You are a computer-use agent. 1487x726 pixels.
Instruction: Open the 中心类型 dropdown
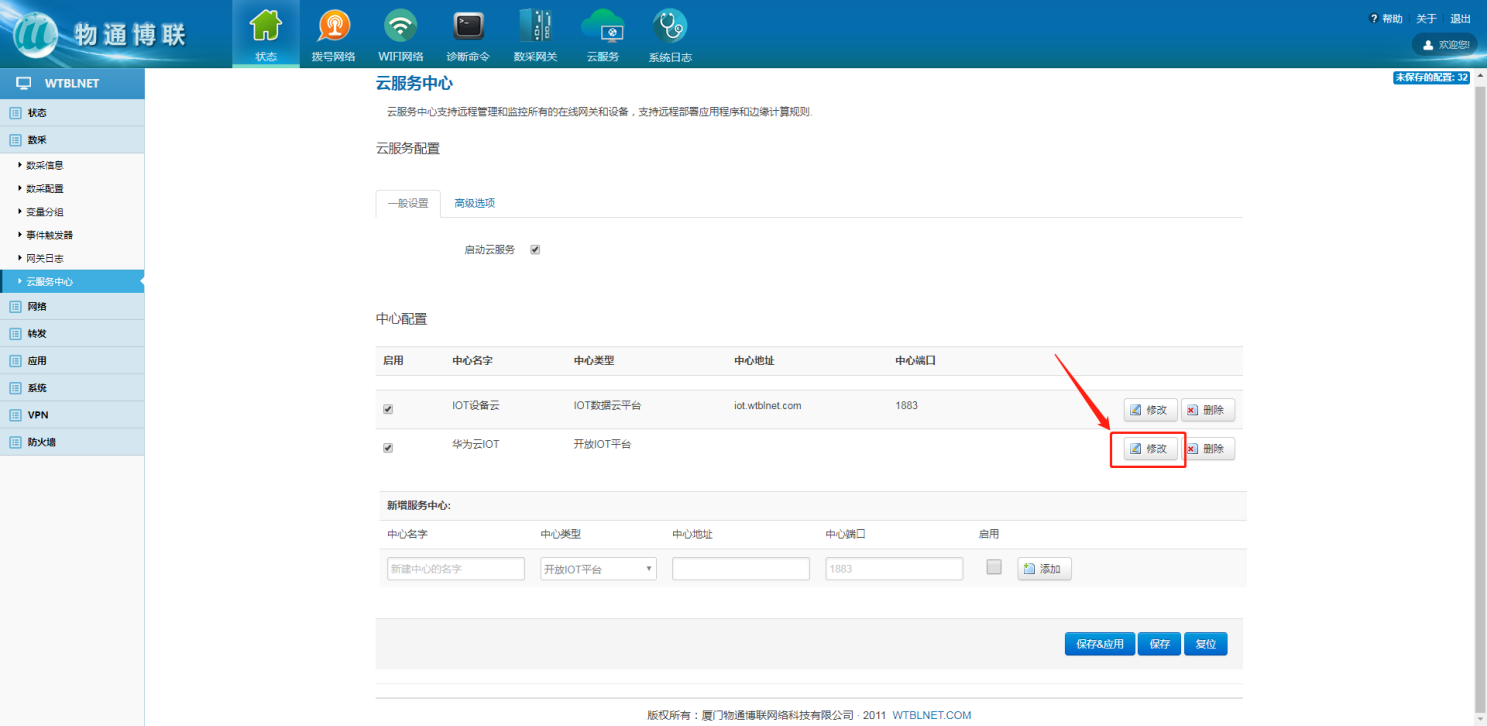point(598,569)
